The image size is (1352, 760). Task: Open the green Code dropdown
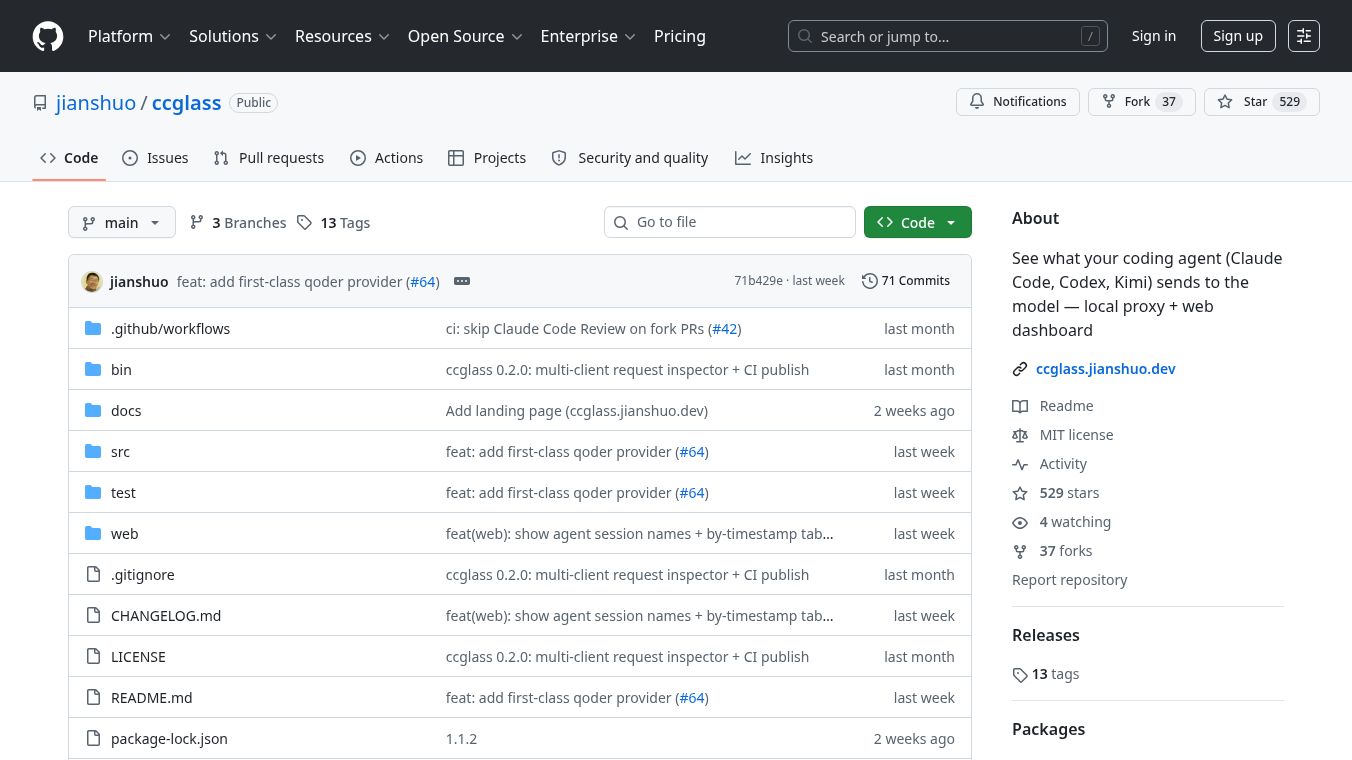[917, 222]
